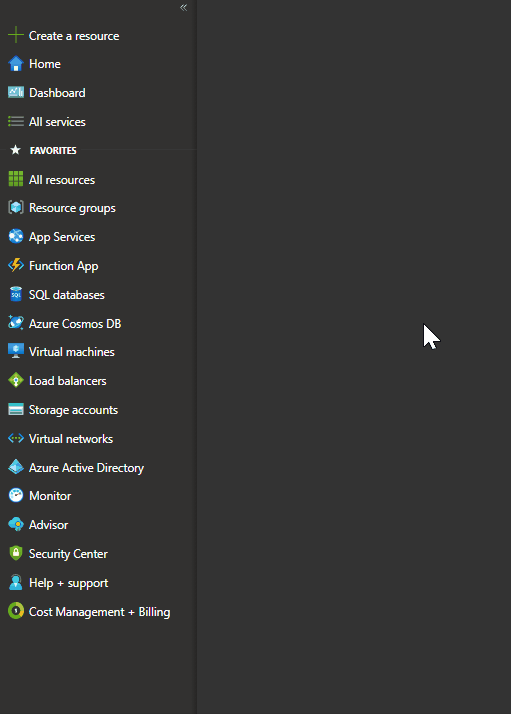
Task: Open Cost Management + Billing
Action: [x=98, y=612]
